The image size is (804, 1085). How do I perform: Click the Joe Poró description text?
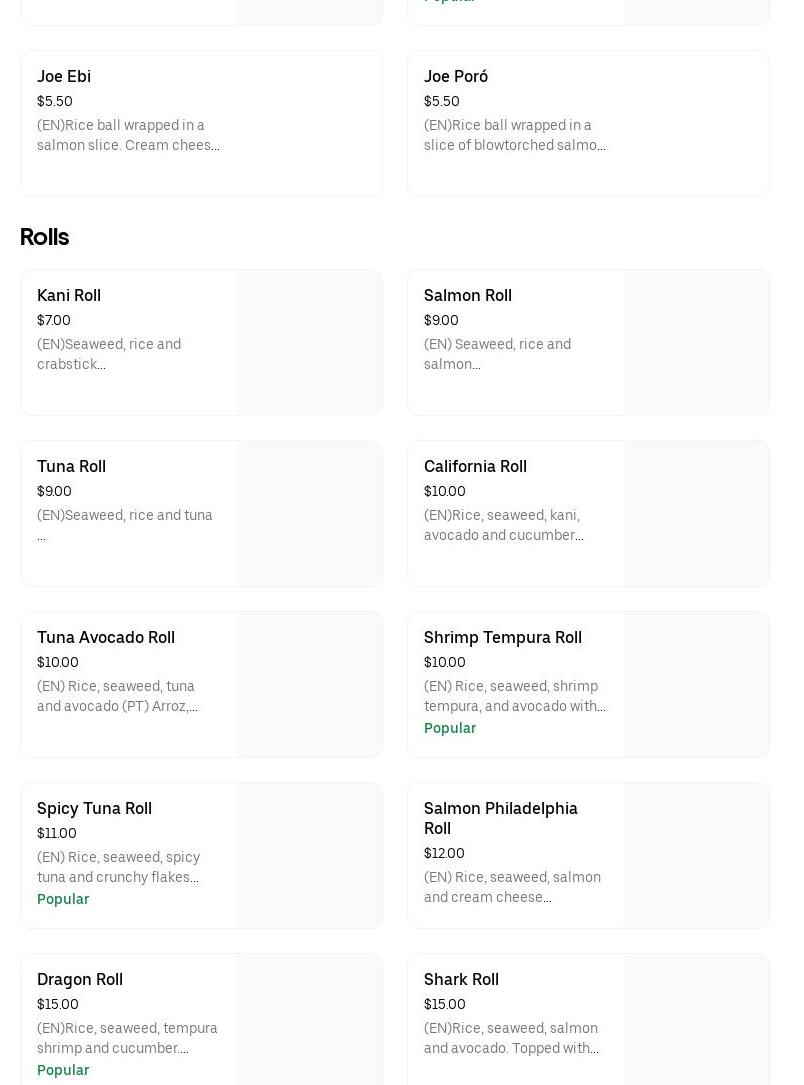pyautogui.click(x=514, y=135)
